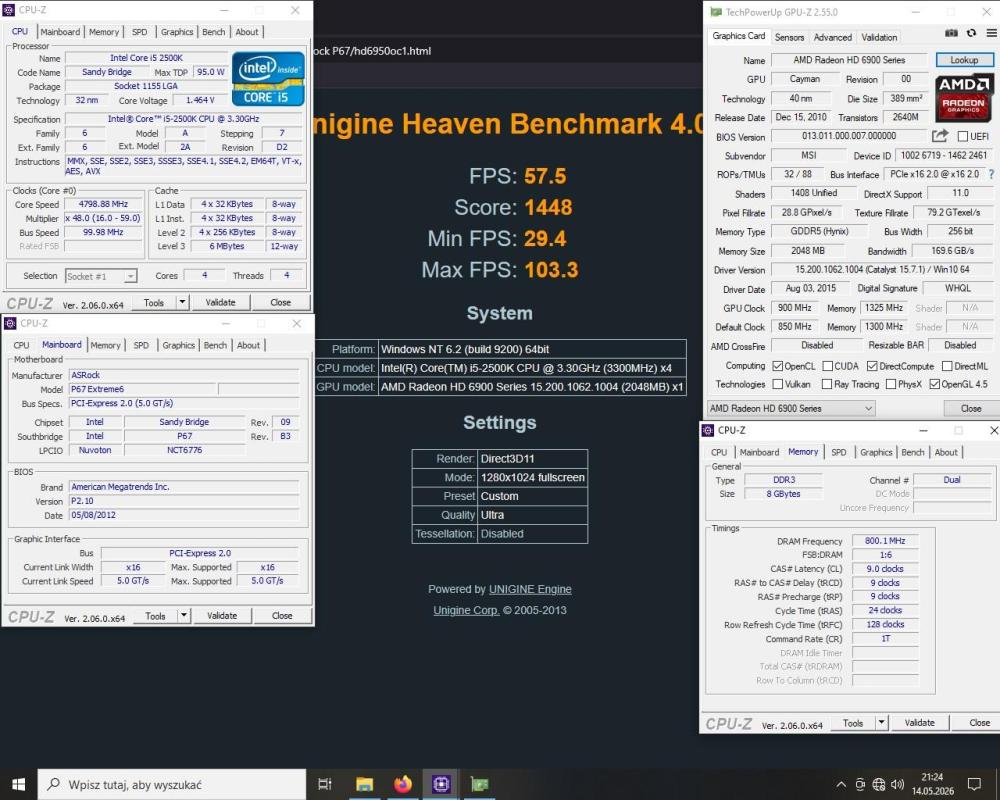Toggle the PhysX checkbox
This screenshot has width=1000, height=800.
pos(891,384)
